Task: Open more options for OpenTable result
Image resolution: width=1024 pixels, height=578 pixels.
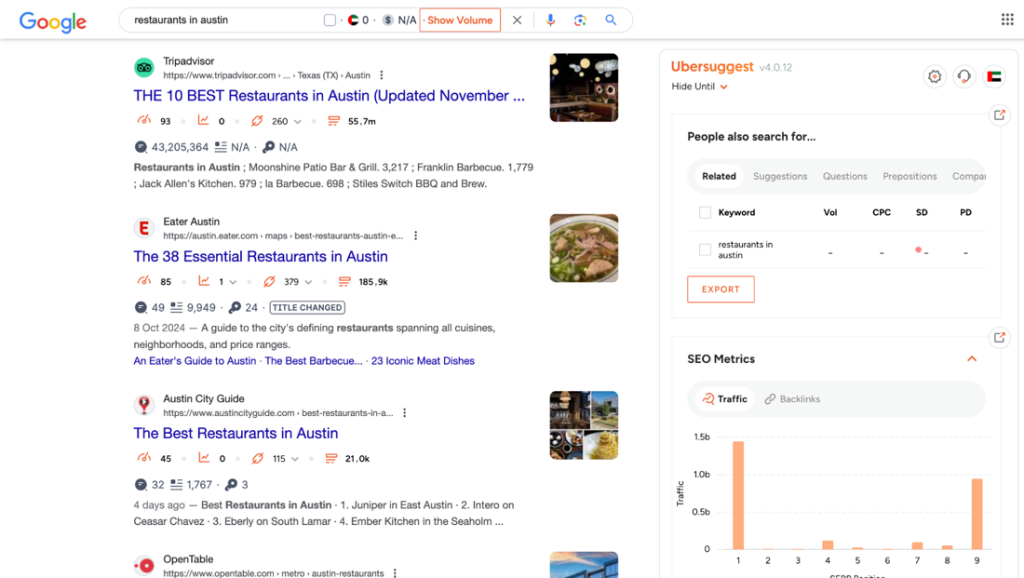Action: click(395, 573)
